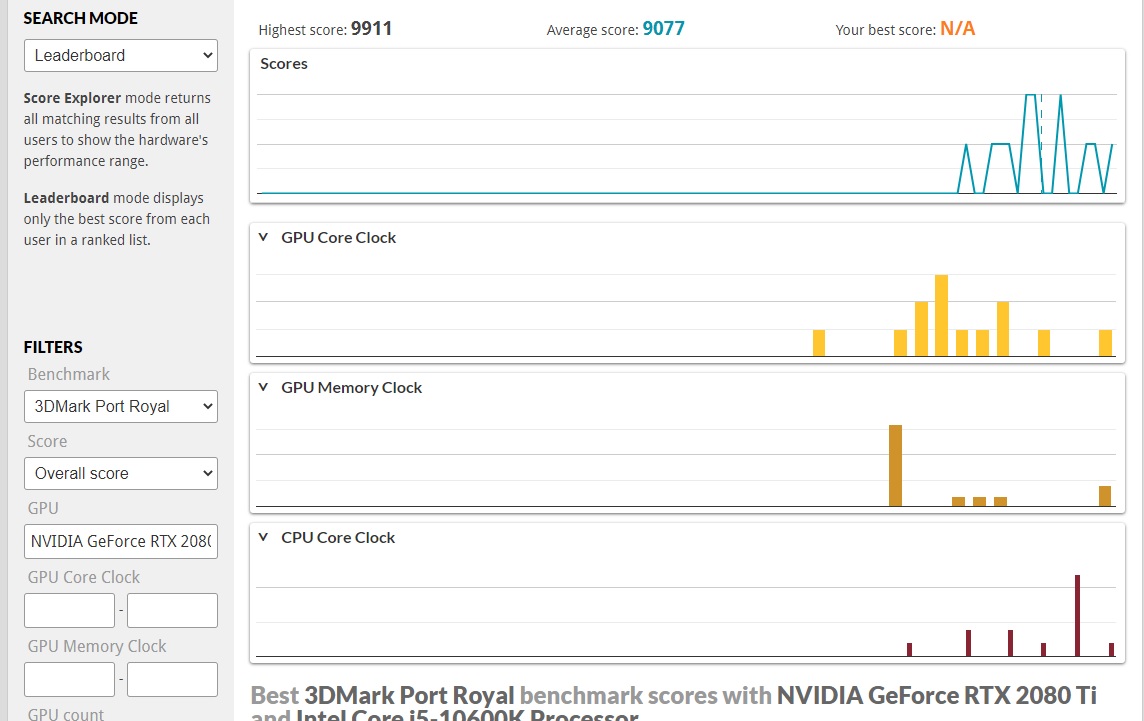This screenshot has width=1144, height=721.
Task: Click the GPU Core Clock minimum field
Action: (x=69, y=610)
